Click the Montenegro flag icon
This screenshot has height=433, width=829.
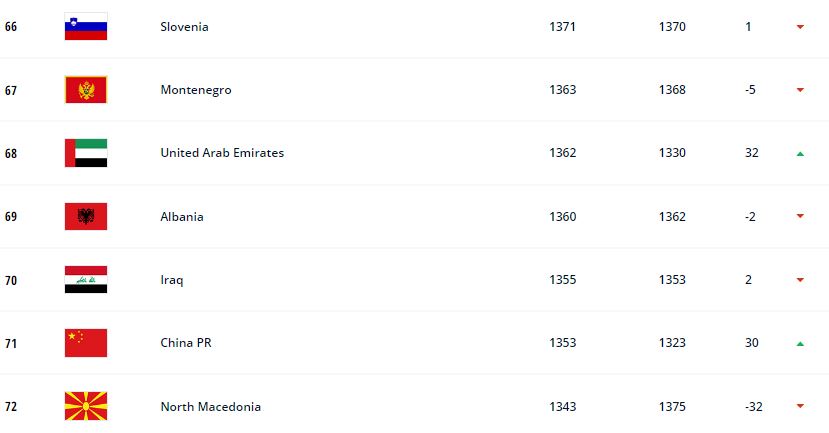coord(86,89)
